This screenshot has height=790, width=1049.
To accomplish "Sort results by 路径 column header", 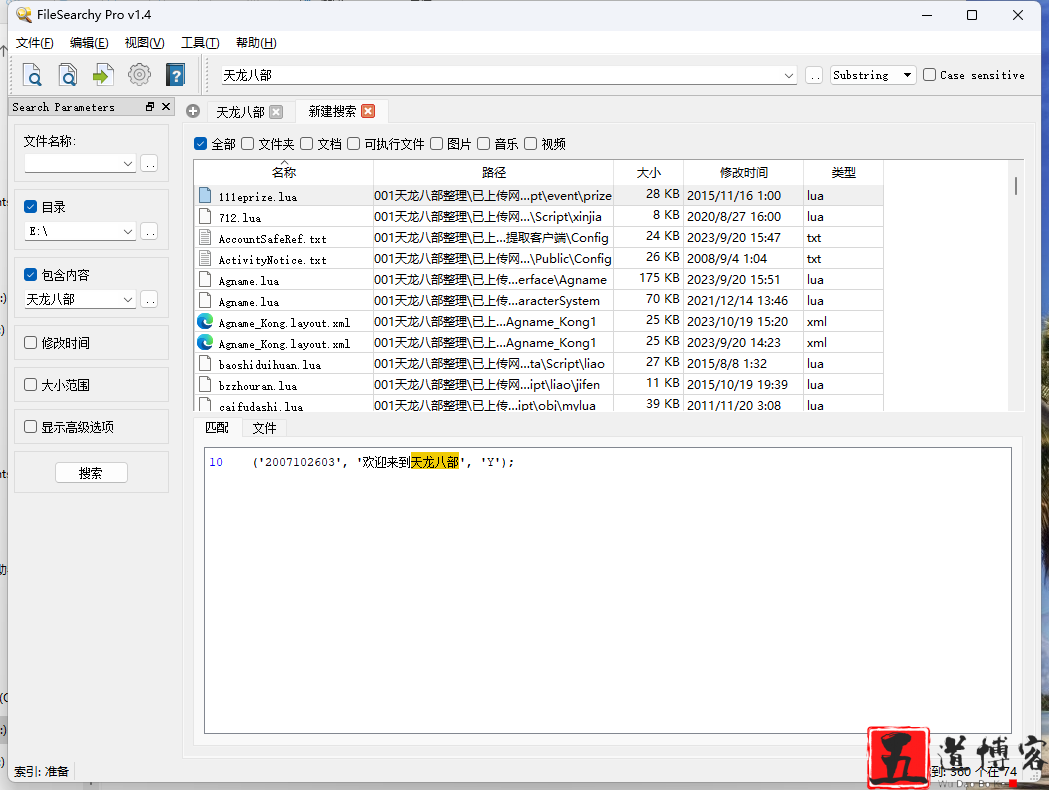I will pyautogui.click(x=493, y=173).
